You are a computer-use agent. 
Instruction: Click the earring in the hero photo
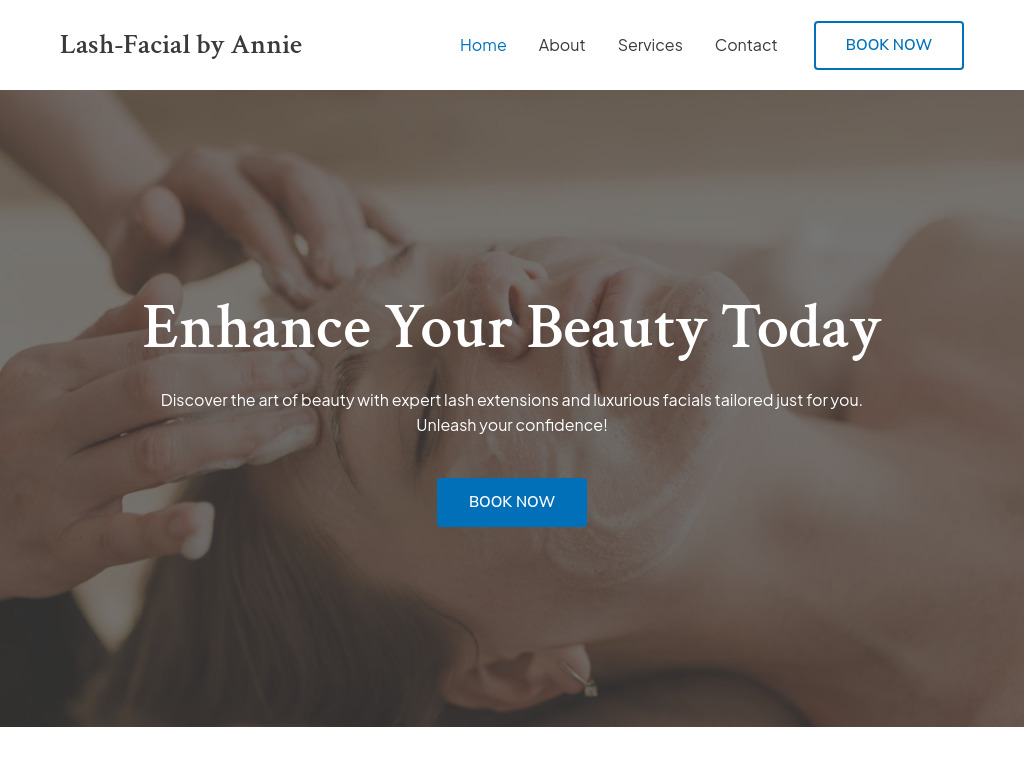pyautogui.click(x=581, y=679)
